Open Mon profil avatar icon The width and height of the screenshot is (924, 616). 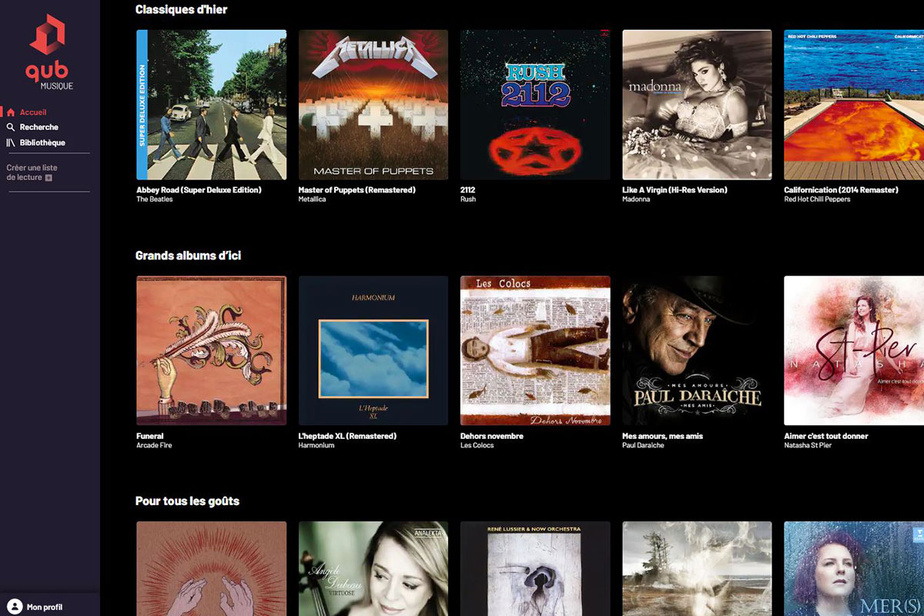pos(15,607)
